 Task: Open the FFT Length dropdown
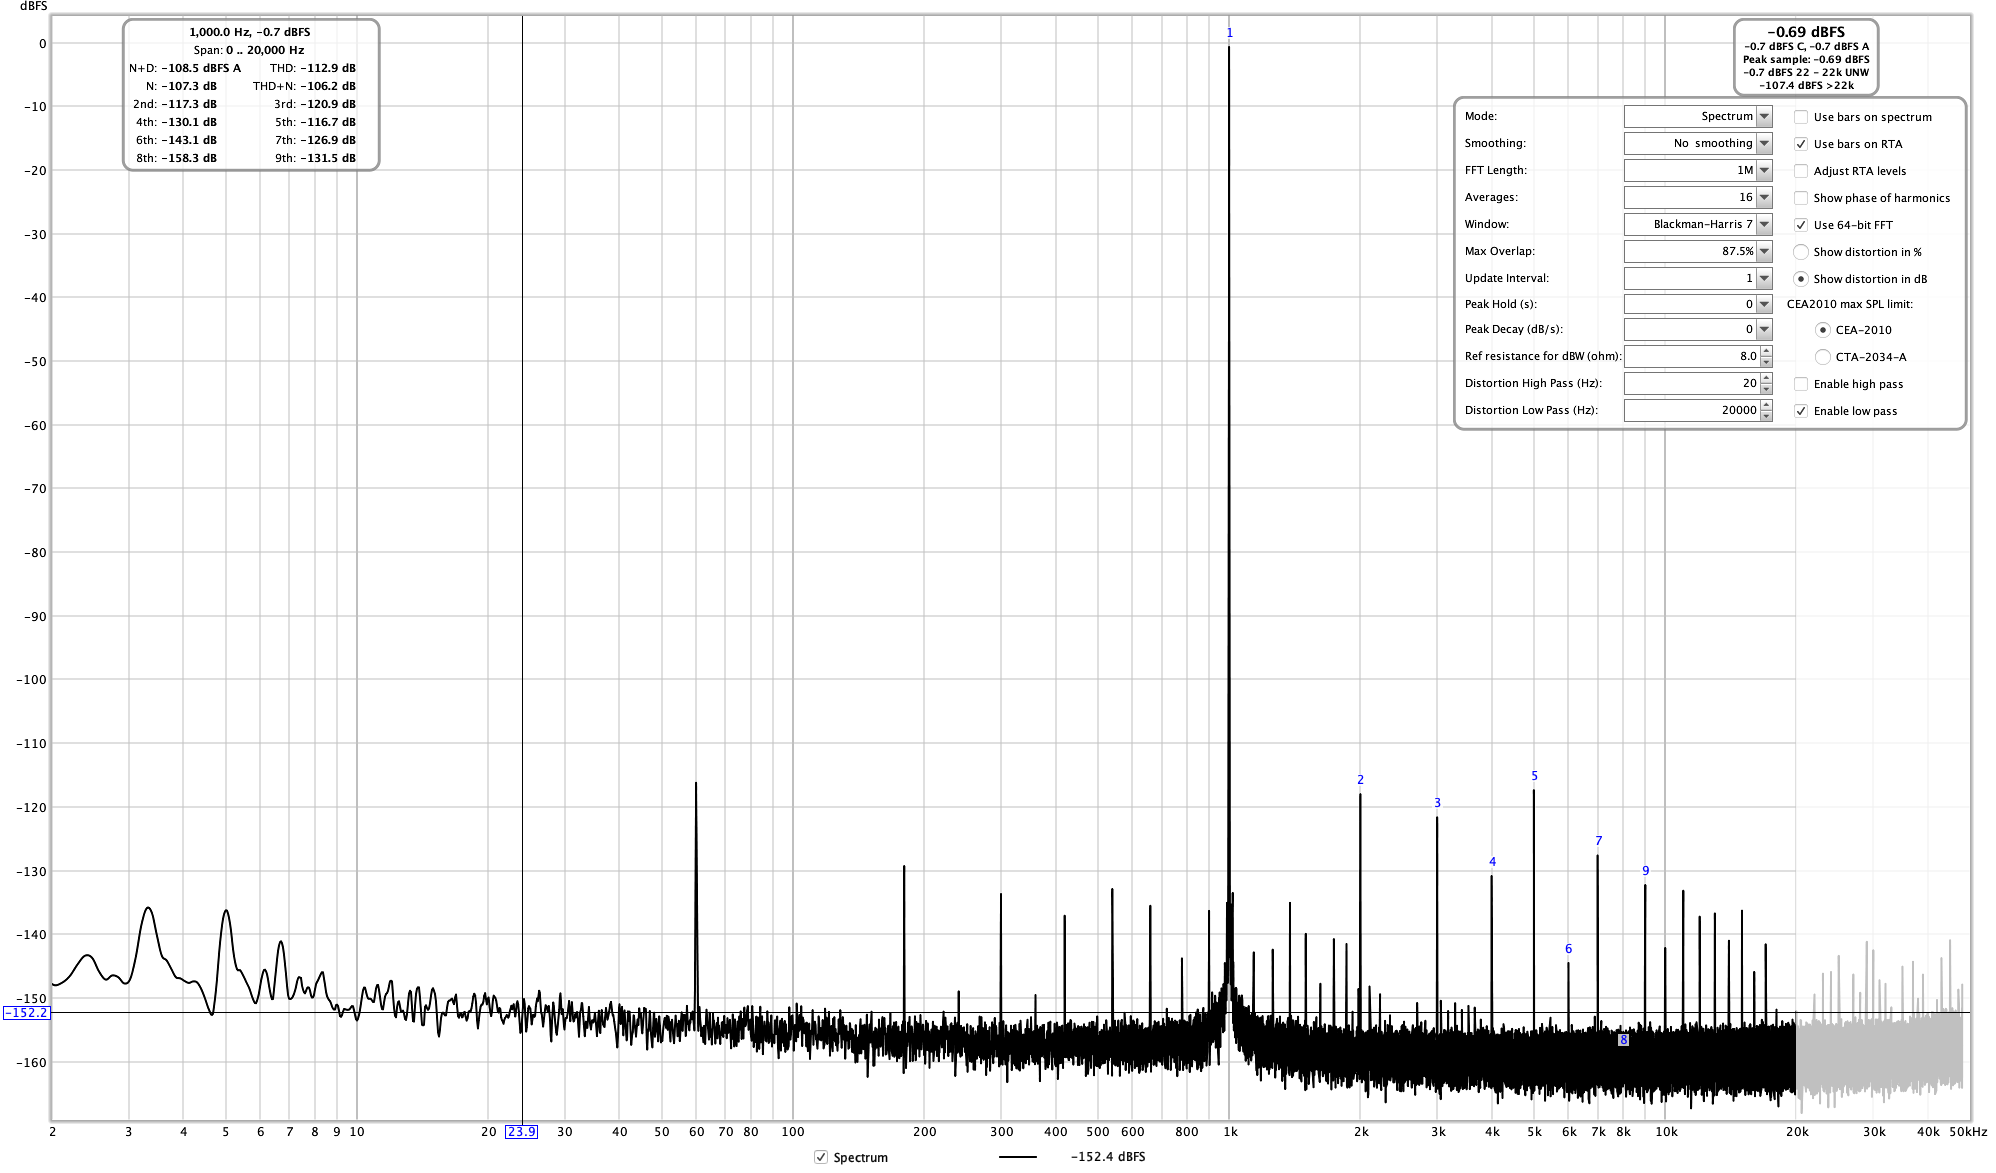(1698, 170)
